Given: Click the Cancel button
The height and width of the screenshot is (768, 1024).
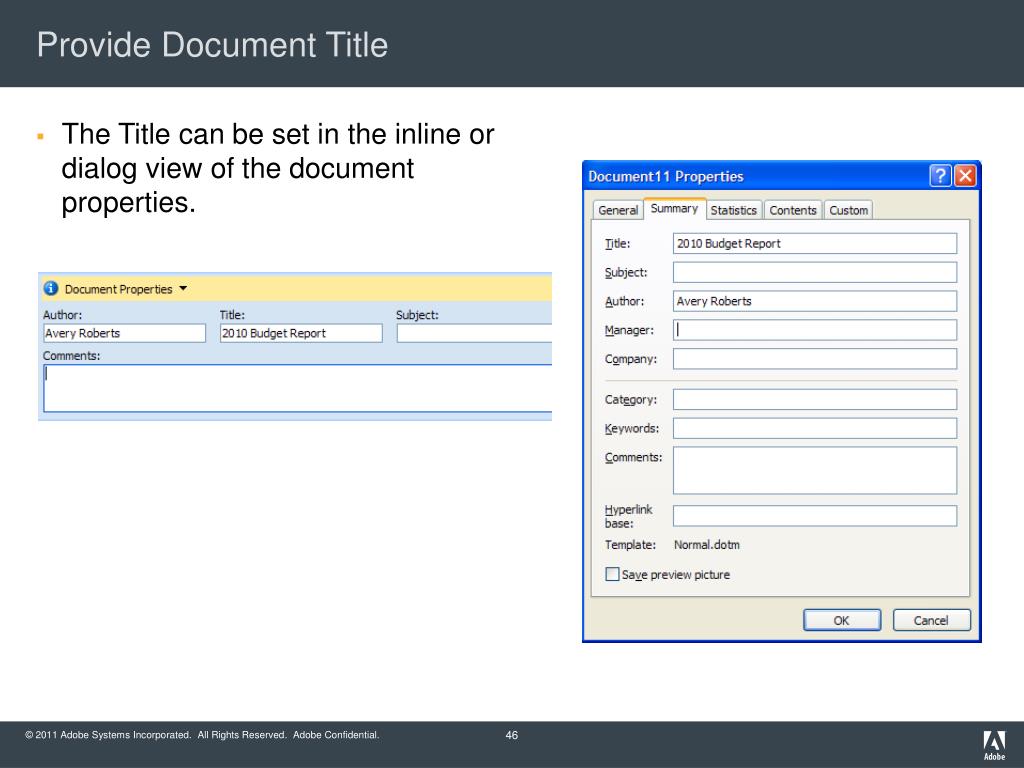Looking at the screenshot, I should [x=931, y=620].
